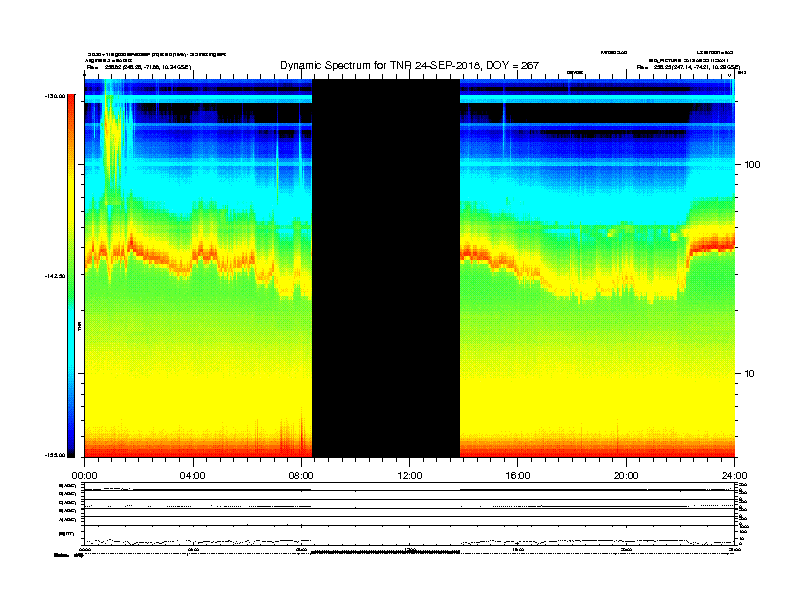Click the 00:00 time axis label
Image resolution: width=792 pixels, height=612 pixels.
click(x=84, y=476)
